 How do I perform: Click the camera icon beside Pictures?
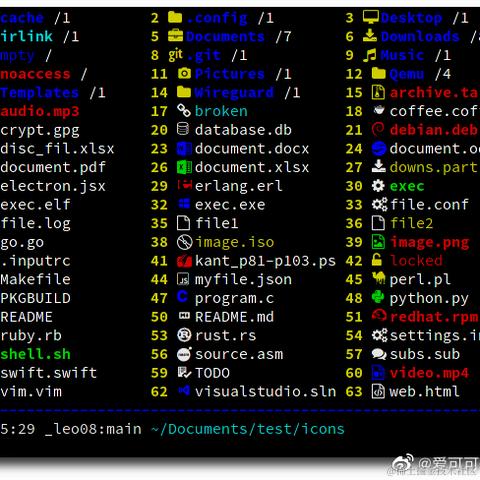tap(184, 73)
